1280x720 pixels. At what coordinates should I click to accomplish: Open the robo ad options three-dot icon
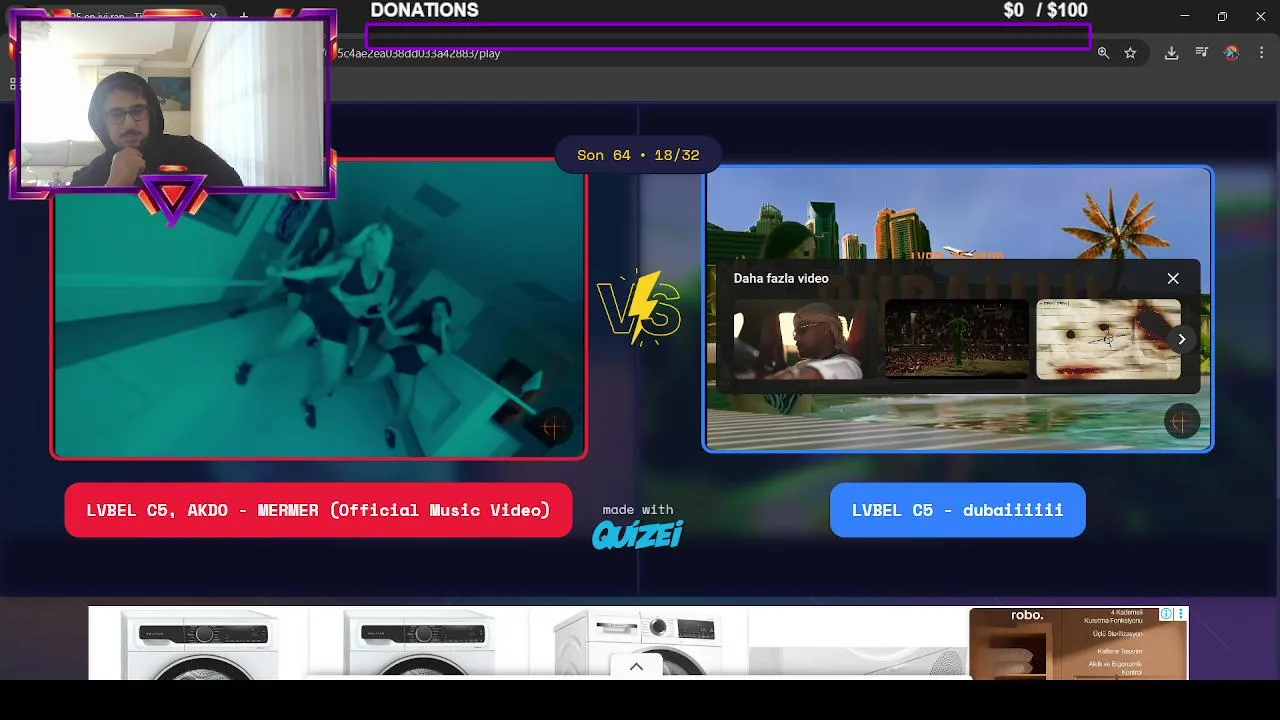(x=1181, y=614)
